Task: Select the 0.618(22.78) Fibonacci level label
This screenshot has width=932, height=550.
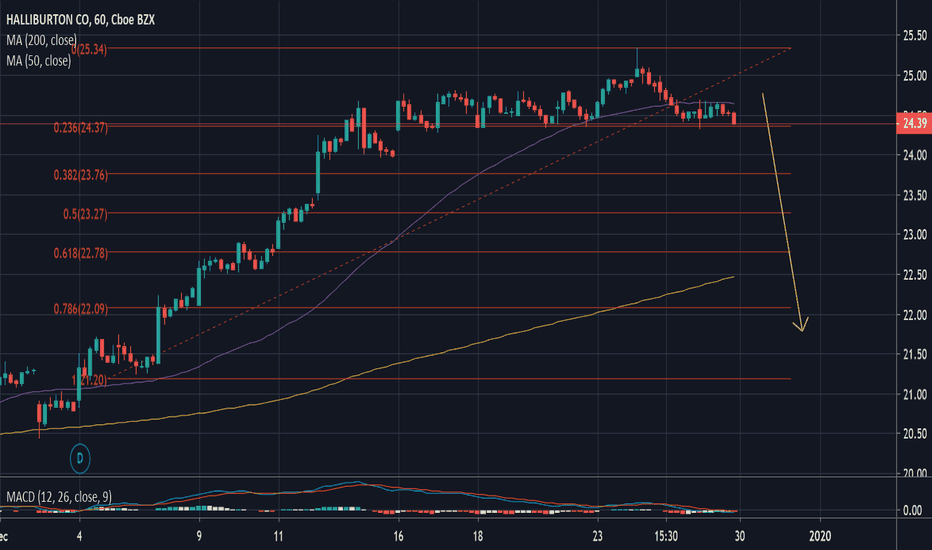Action: pos(81,253)
